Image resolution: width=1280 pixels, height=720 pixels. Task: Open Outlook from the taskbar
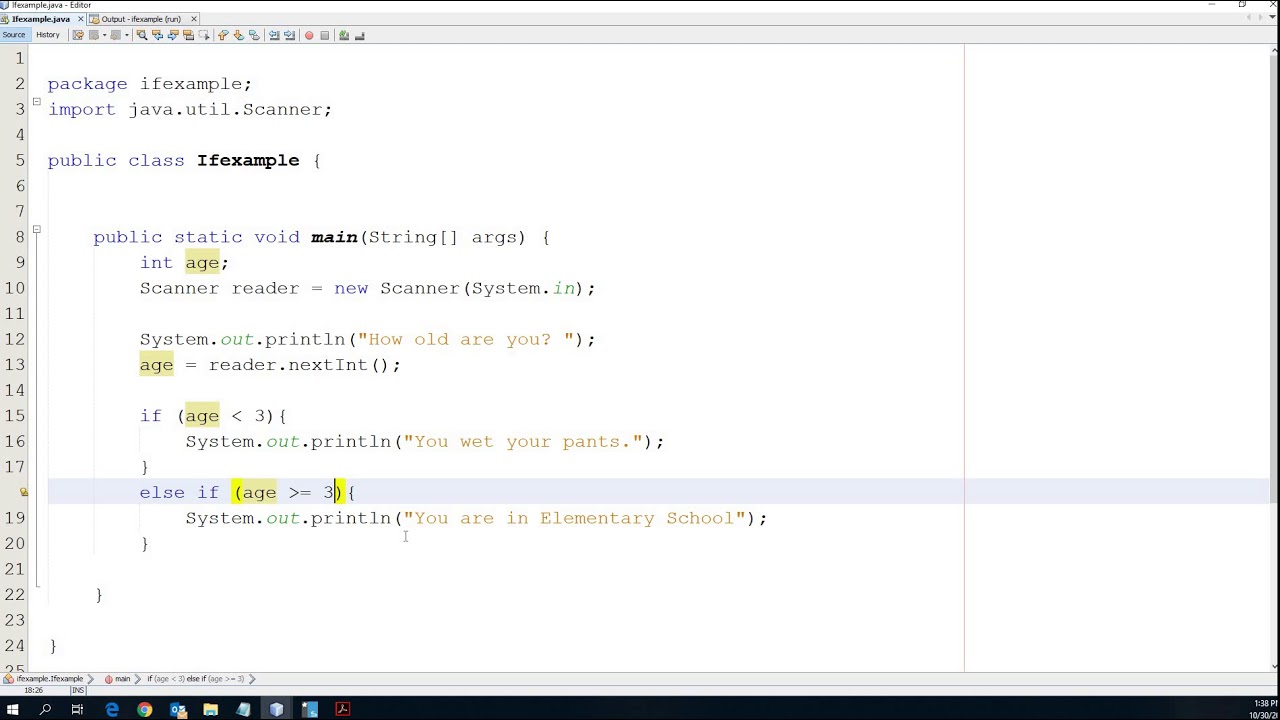click(178, 709)
